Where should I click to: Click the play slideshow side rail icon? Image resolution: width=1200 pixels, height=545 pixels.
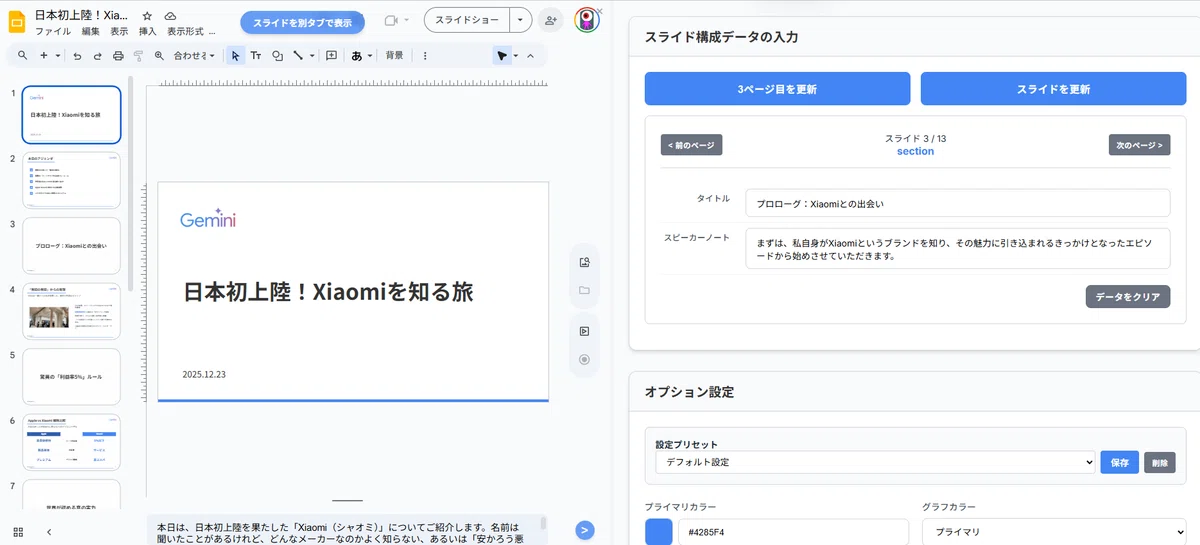coord(584,331)
